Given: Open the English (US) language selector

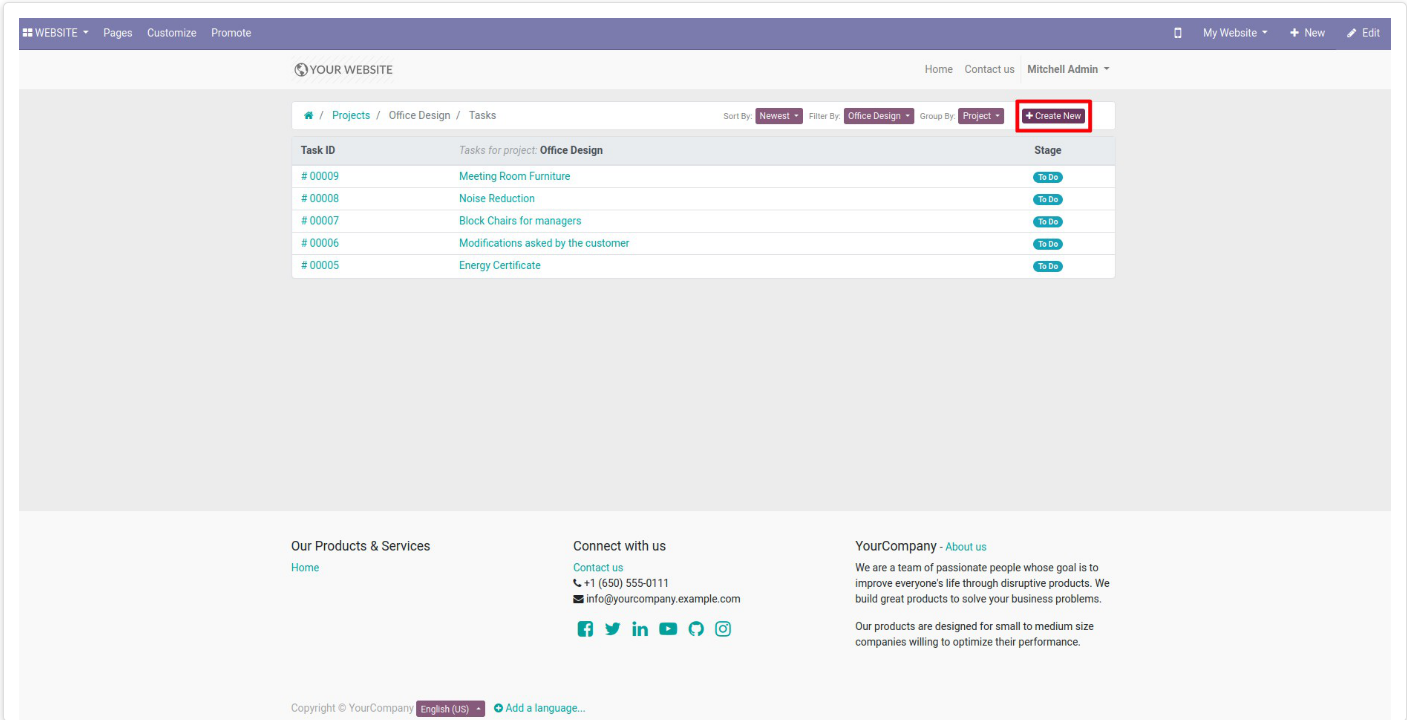Looking at the screenshot, I should [x=450, y=709].
